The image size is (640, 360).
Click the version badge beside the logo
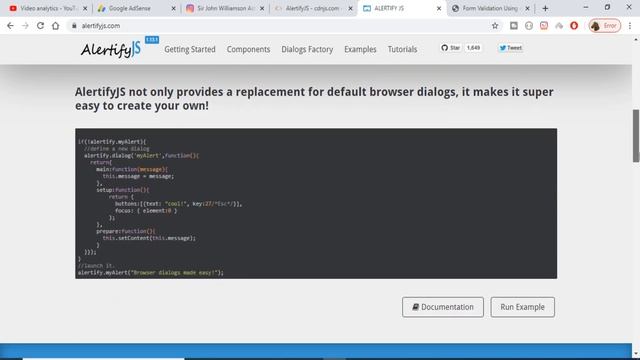[152, 40]
